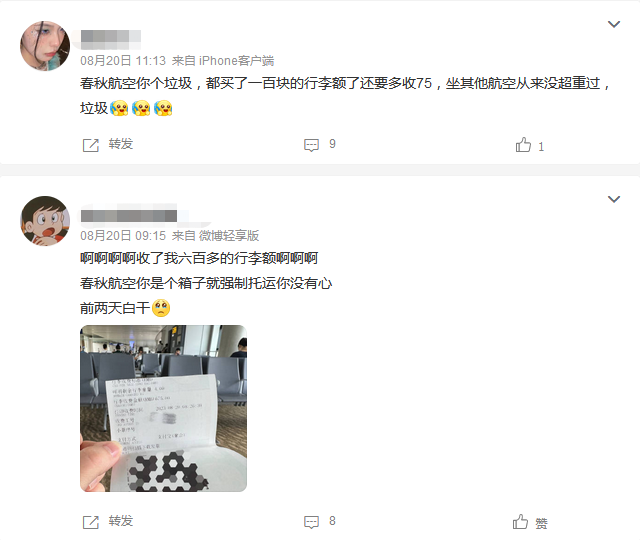Open comments icon on the first post

tap(311, 145)
